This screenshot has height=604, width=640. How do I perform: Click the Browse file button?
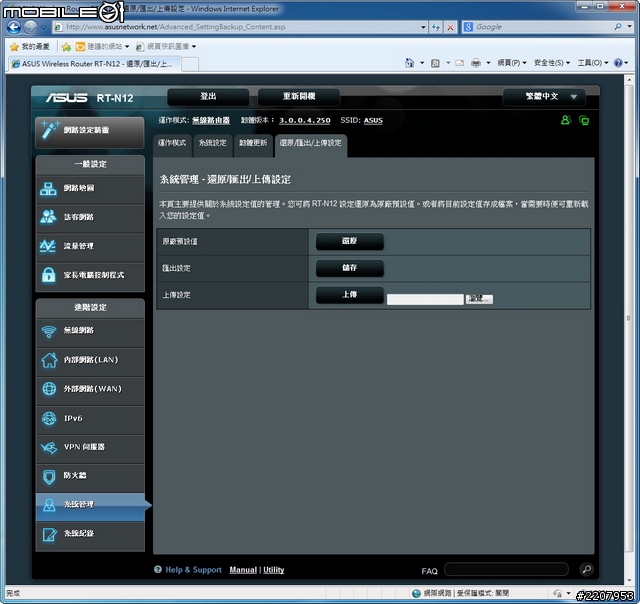coord(479,299)
